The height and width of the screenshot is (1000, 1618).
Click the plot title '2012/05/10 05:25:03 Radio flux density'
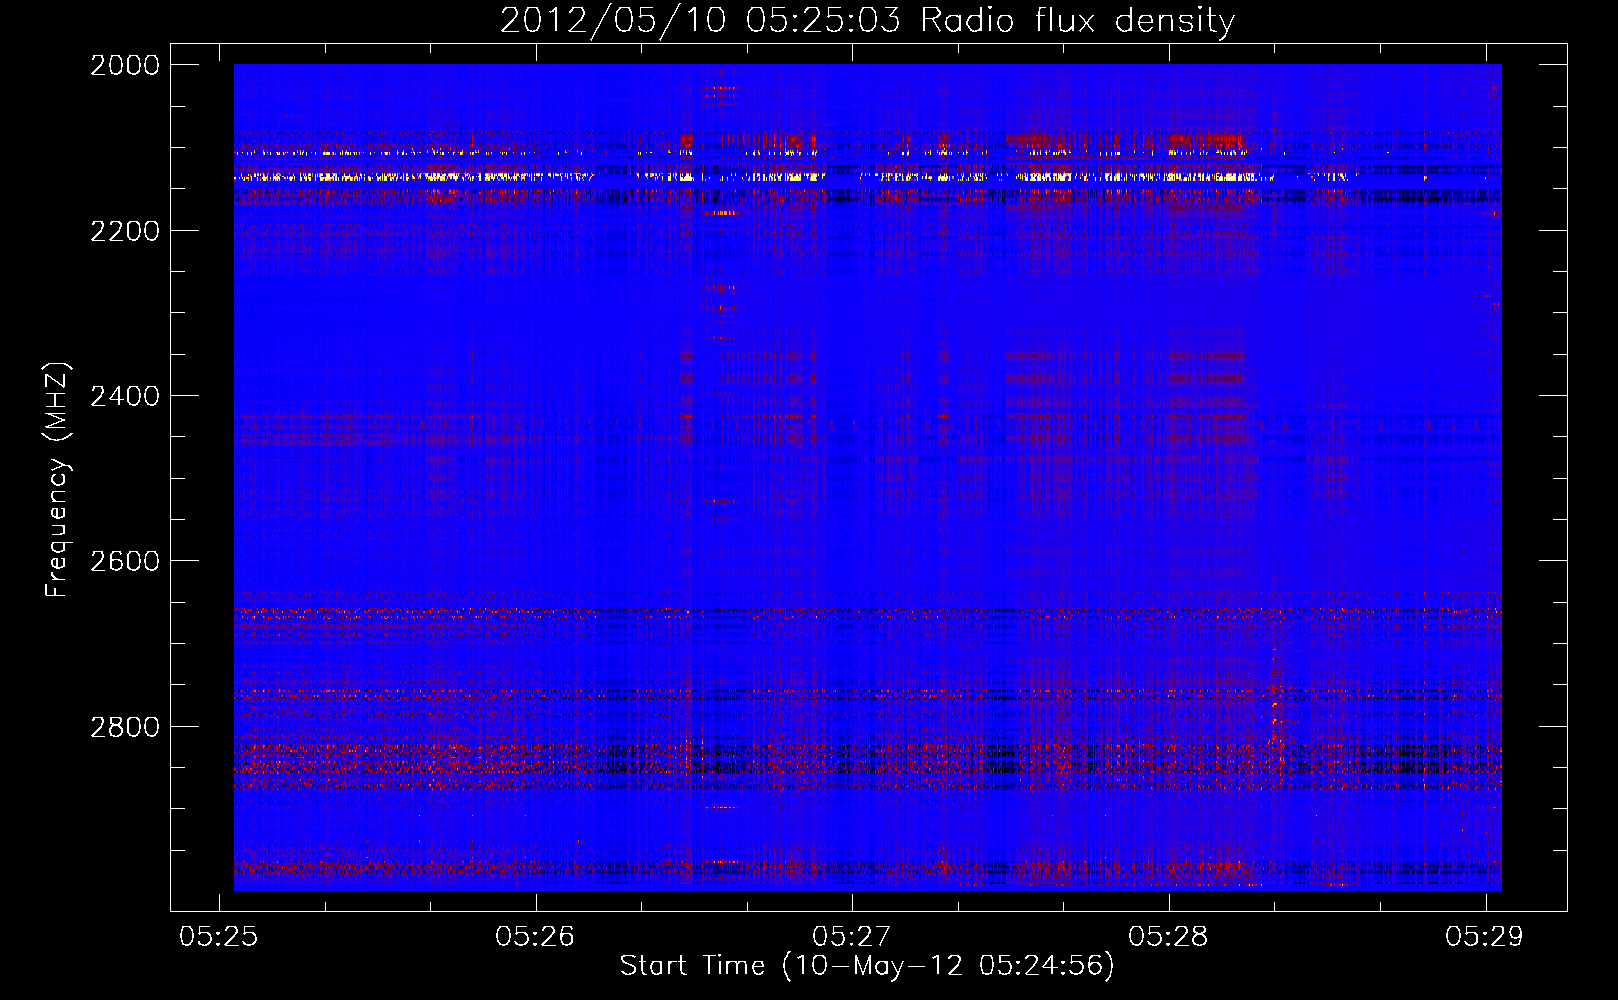click(x=867, y=21)
